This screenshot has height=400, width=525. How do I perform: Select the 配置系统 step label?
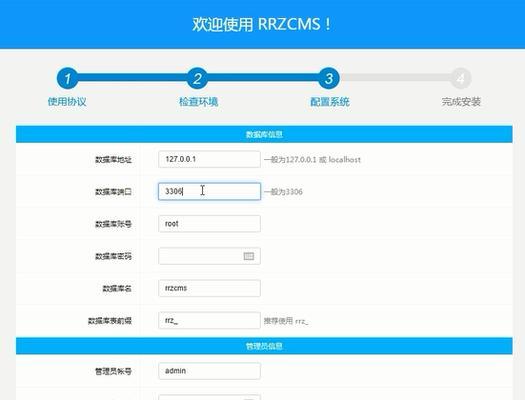point(330,101)
